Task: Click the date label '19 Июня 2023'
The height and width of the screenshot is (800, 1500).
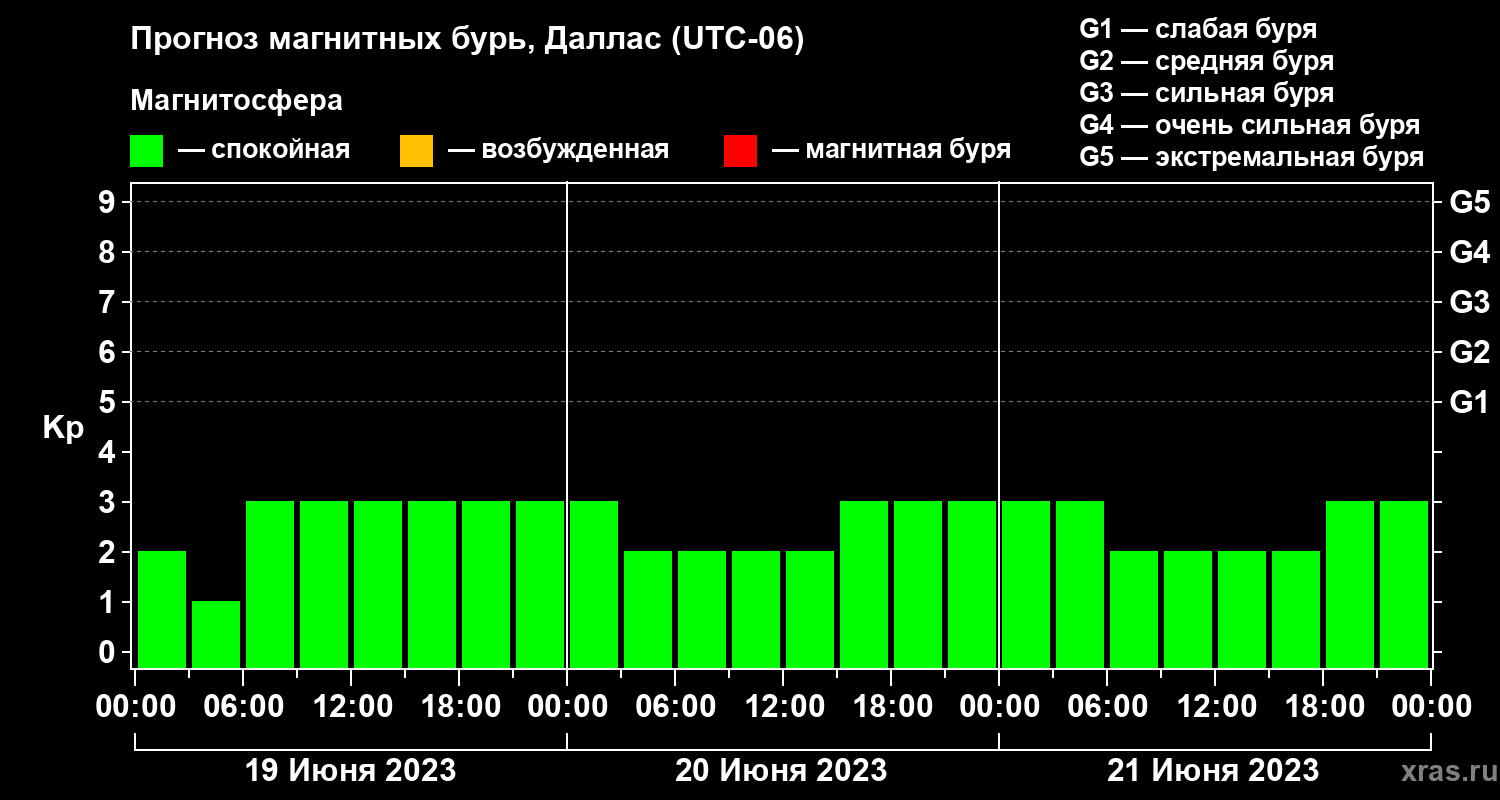Action: point(351,771)
